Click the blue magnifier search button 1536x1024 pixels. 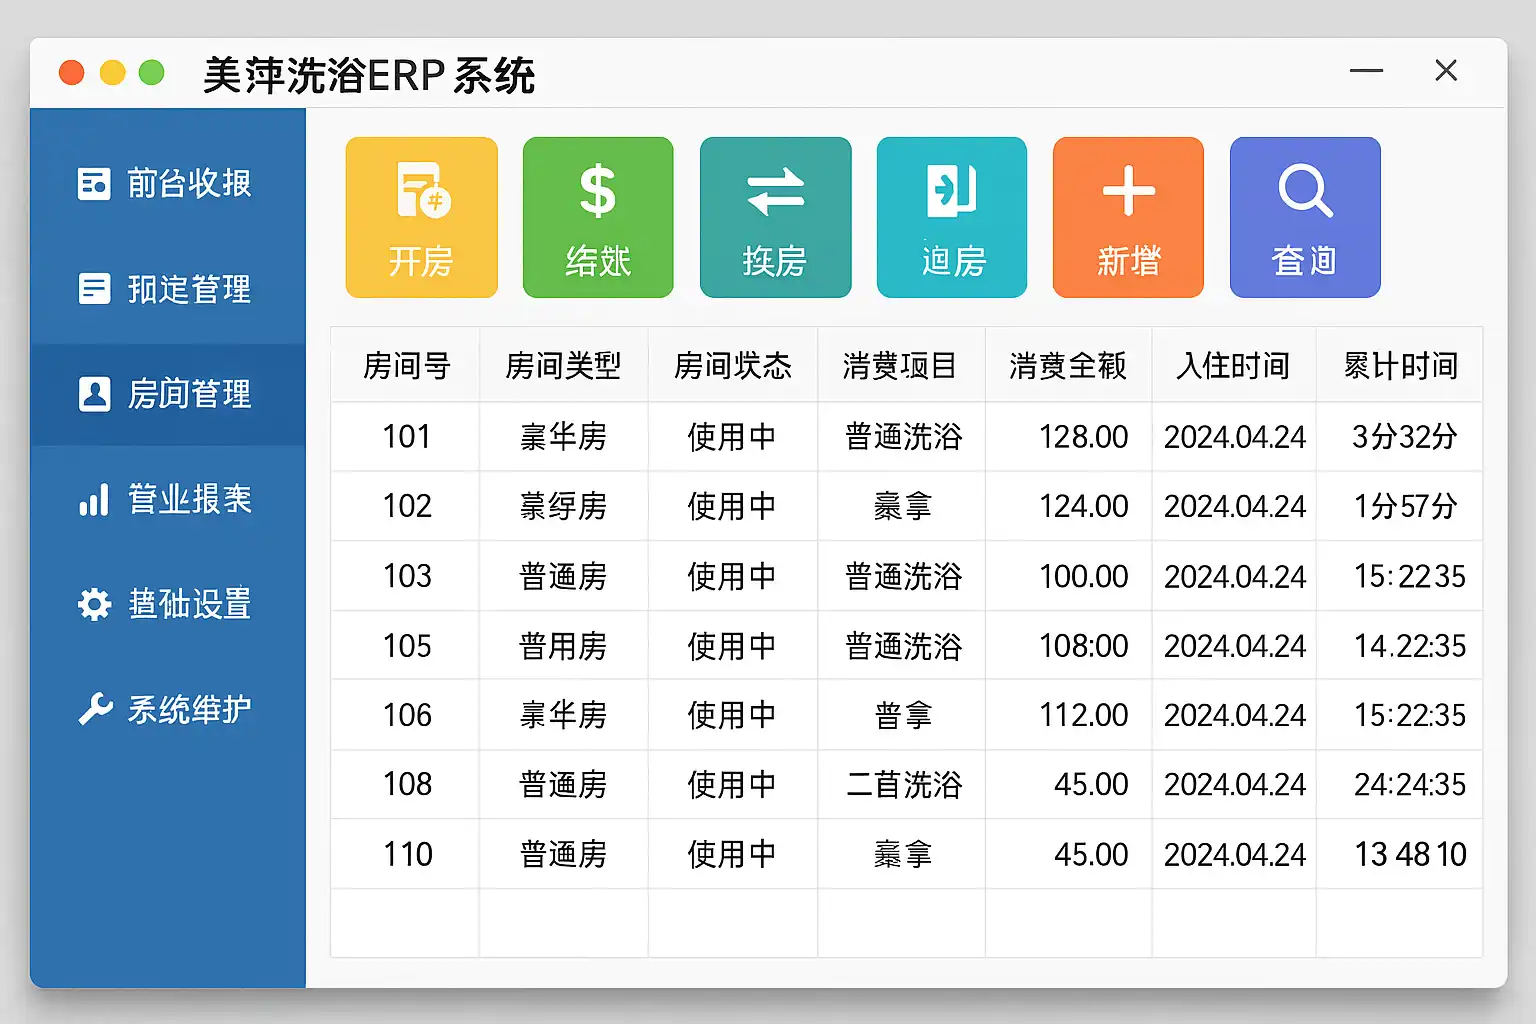coord(1305,217)
